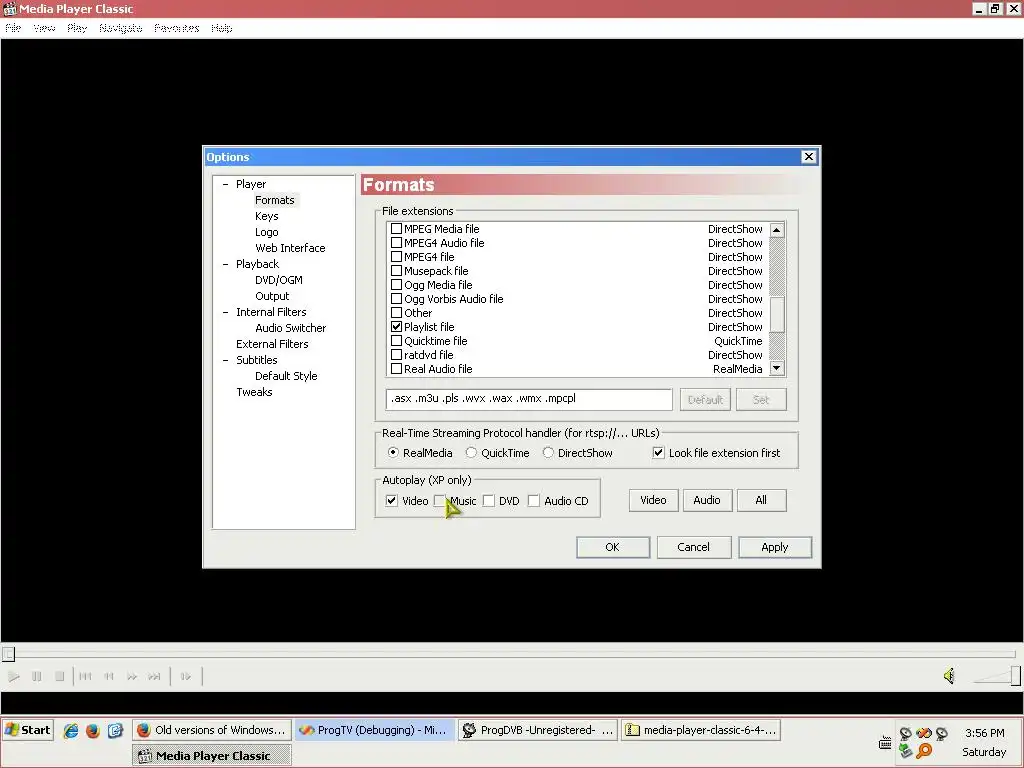
Task: Select RealMedia RTSP handler radio button
Action: (x=392, y=453)
